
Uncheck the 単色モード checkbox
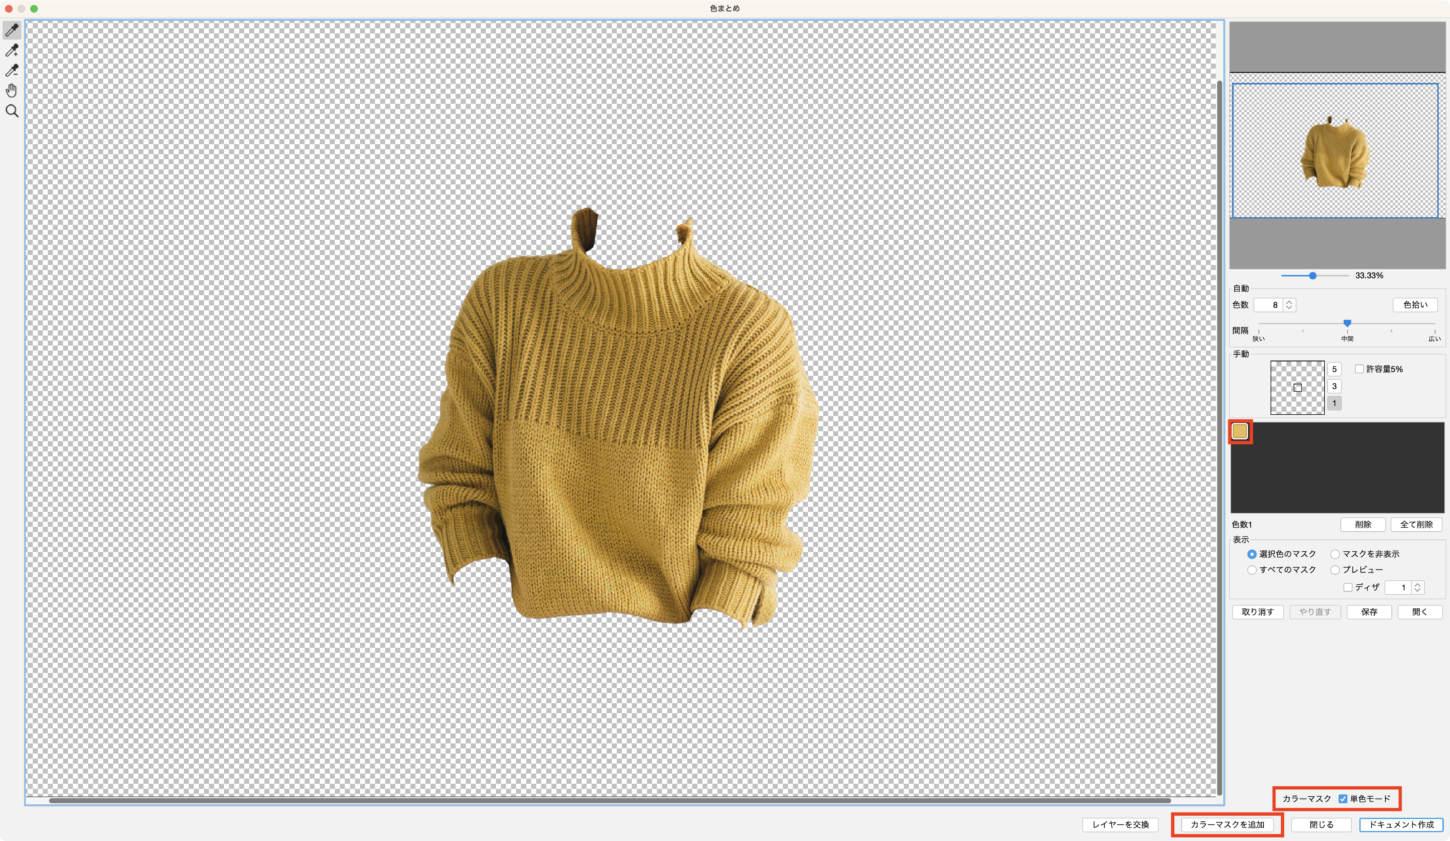click(1343, 799)
